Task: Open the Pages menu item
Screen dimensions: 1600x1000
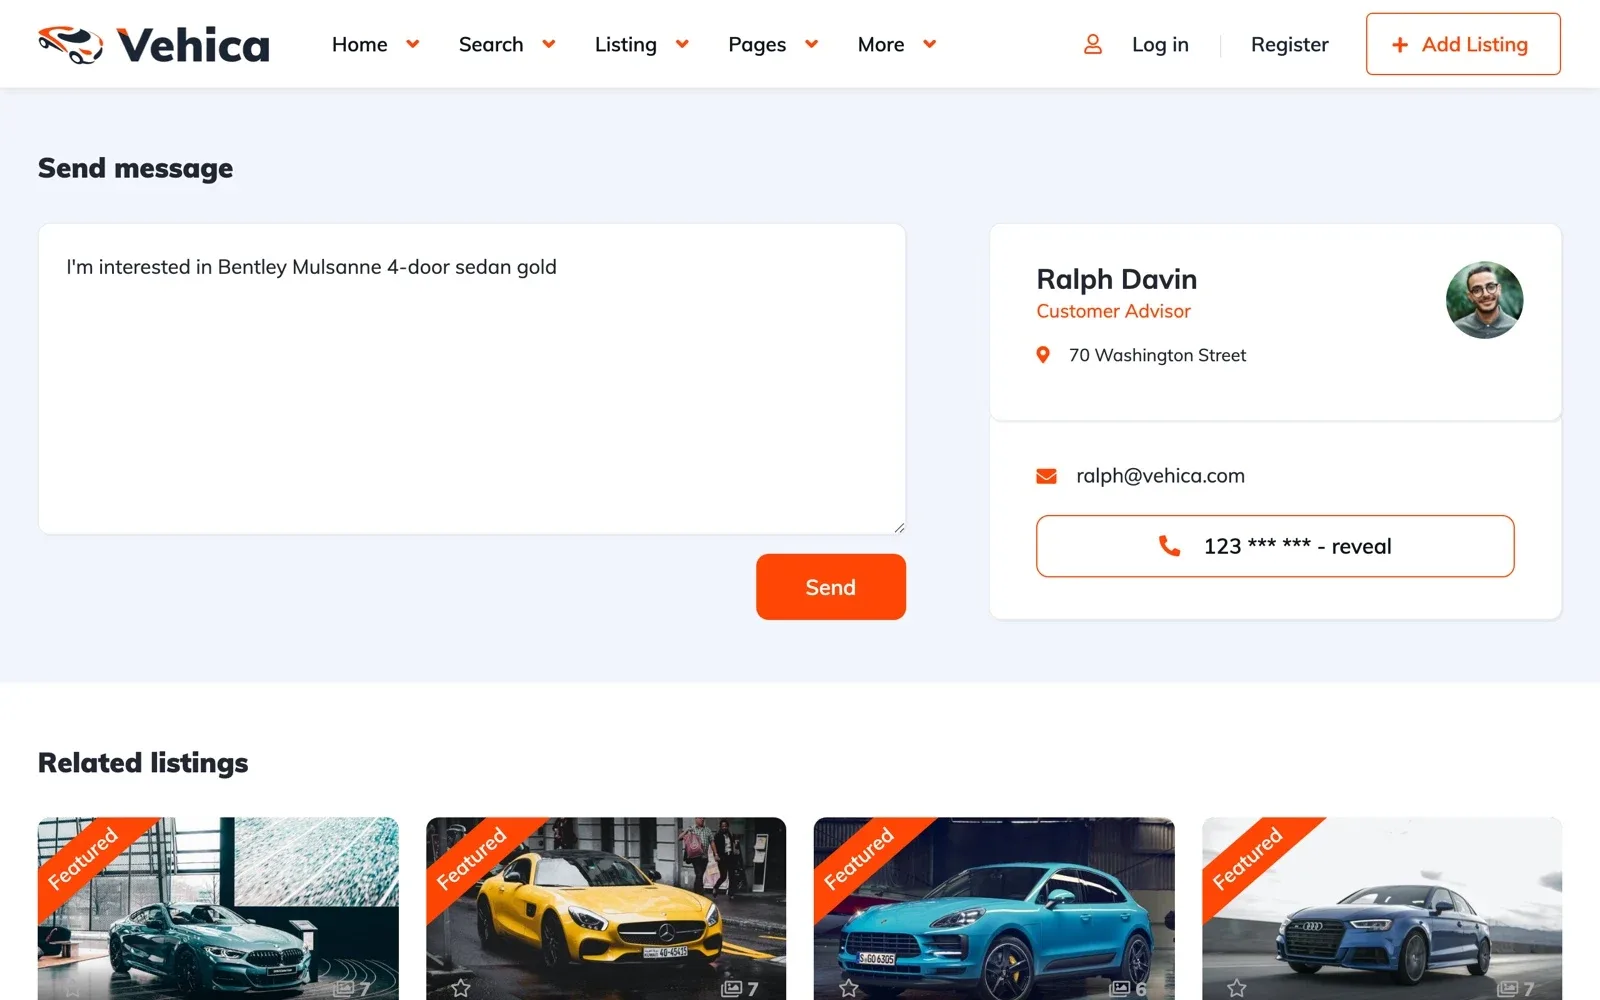Action: pos(757,44)
